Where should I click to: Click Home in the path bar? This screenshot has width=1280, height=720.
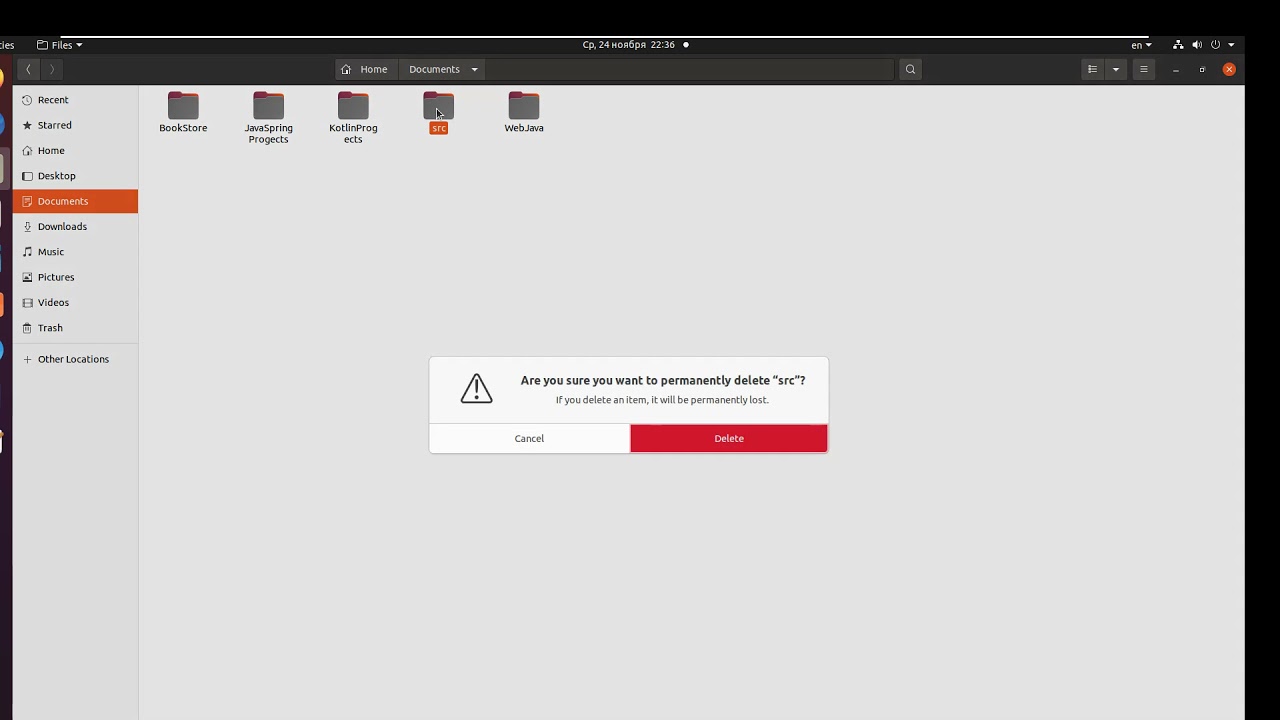click(x=364, y=69)
